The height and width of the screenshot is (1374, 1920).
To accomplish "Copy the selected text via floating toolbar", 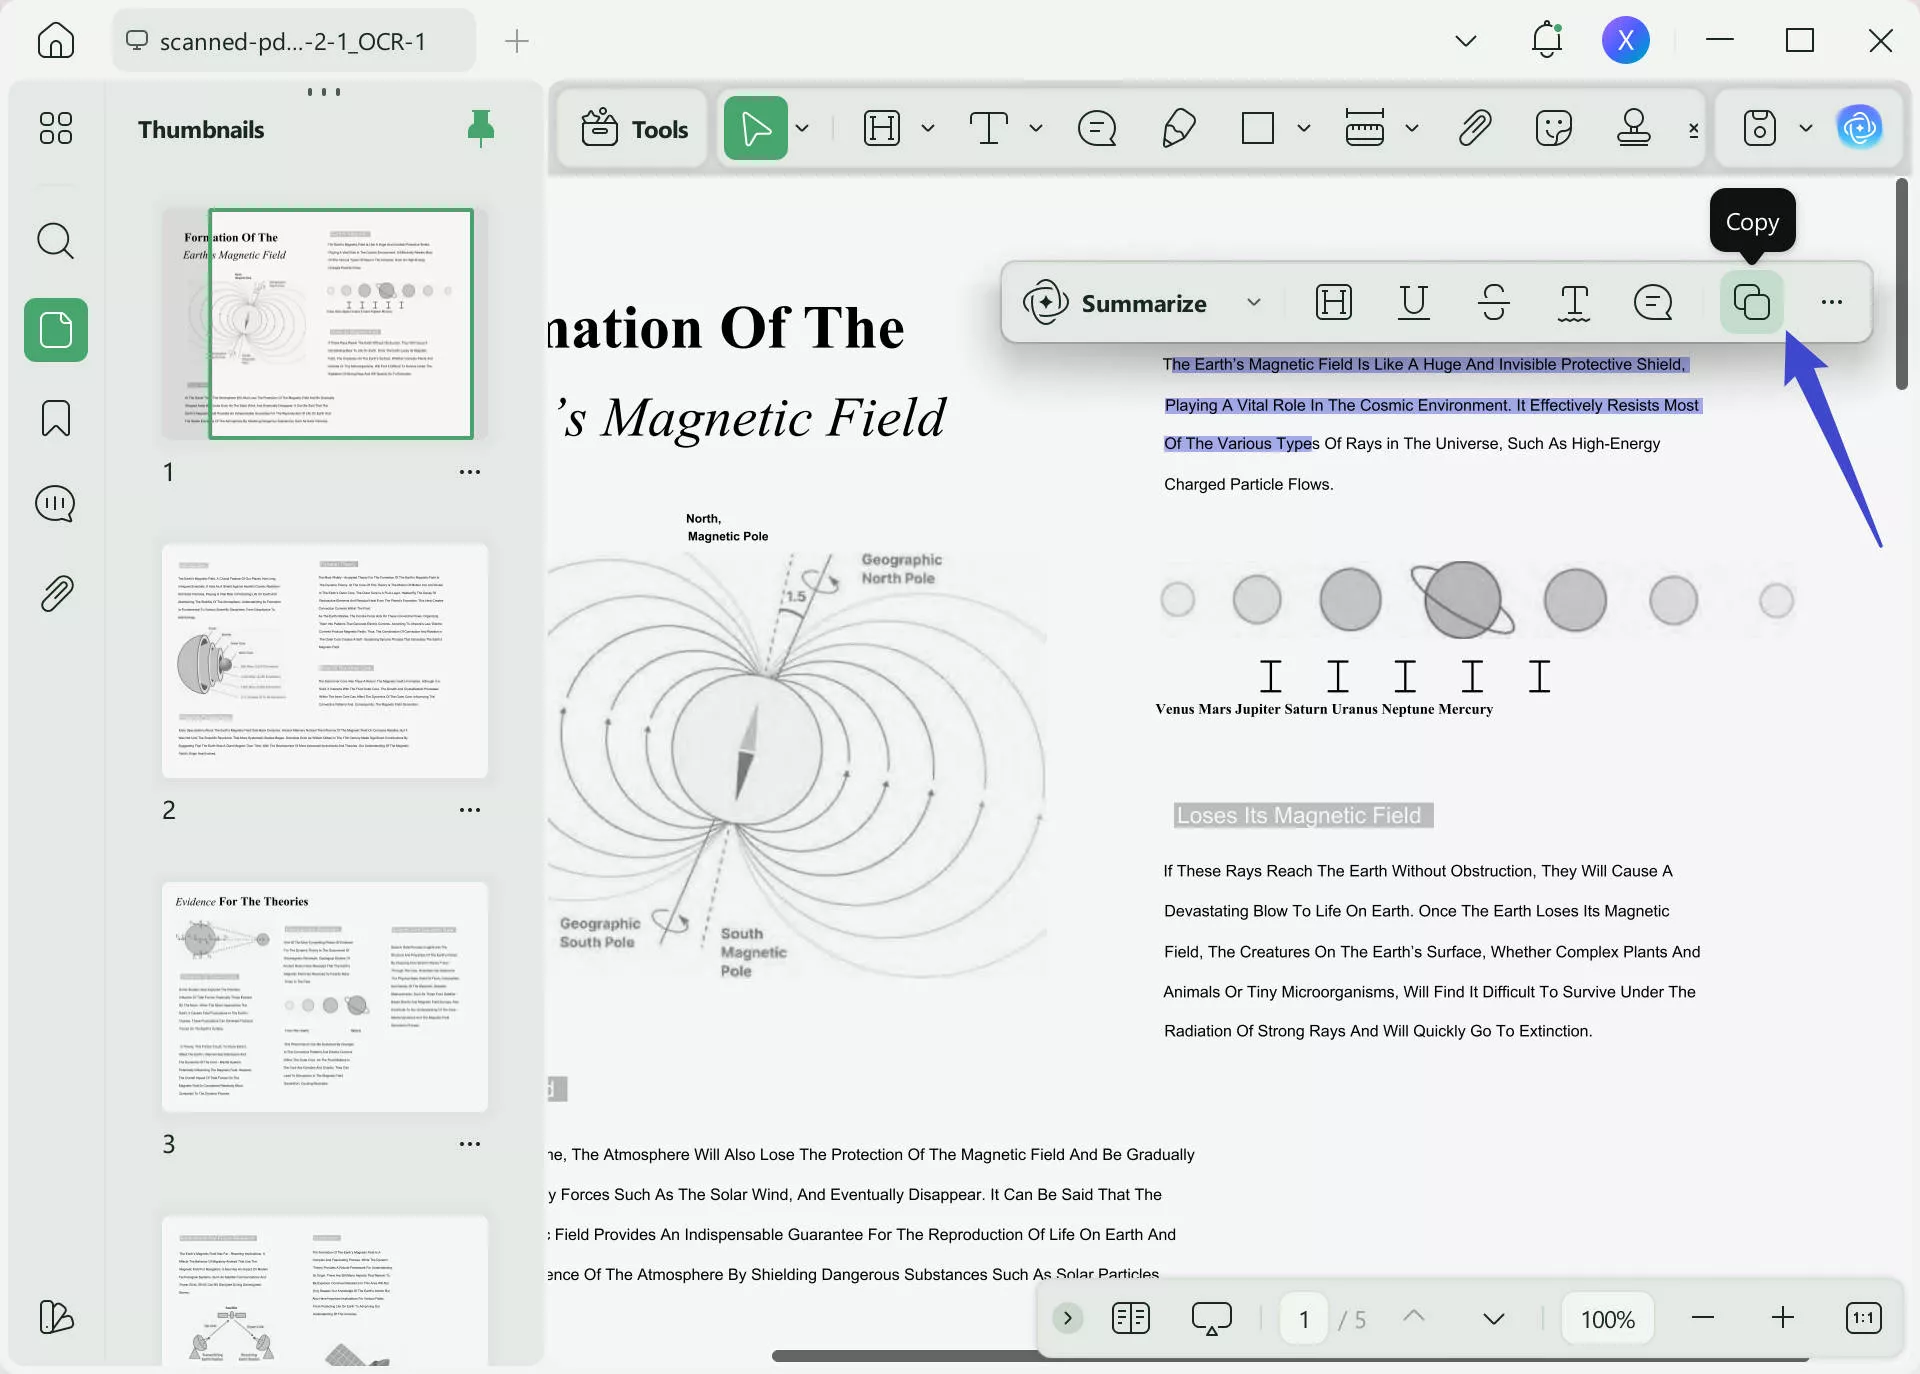I will point(1751,302).
